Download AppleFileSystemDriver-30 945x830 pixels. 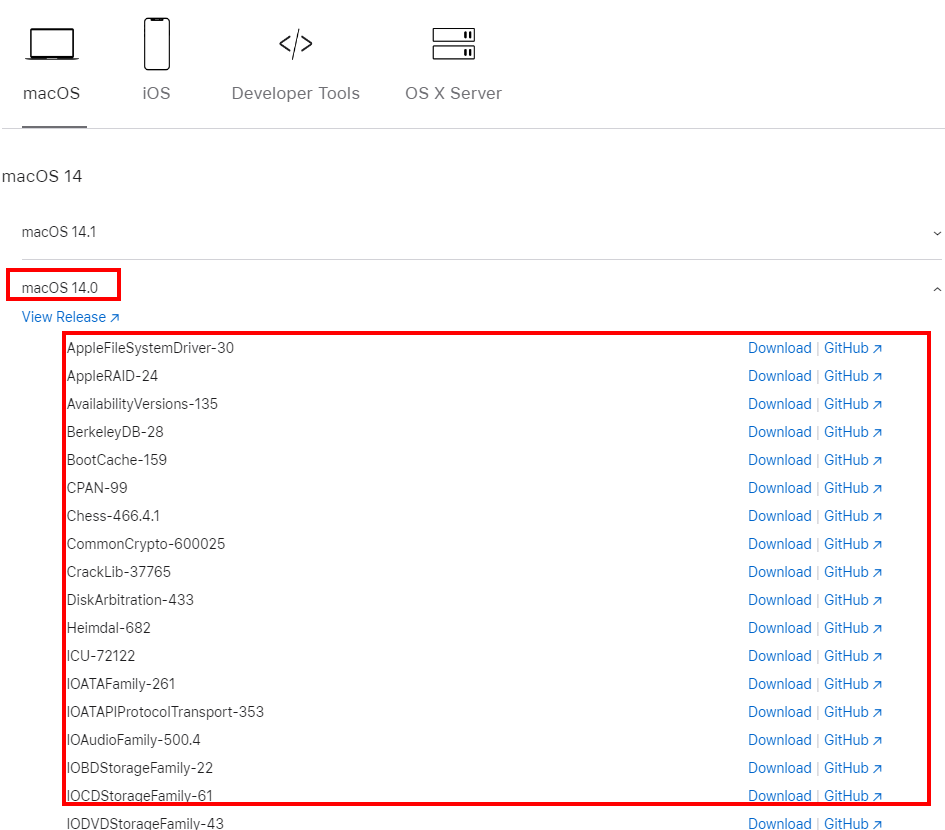pos(780,348)
